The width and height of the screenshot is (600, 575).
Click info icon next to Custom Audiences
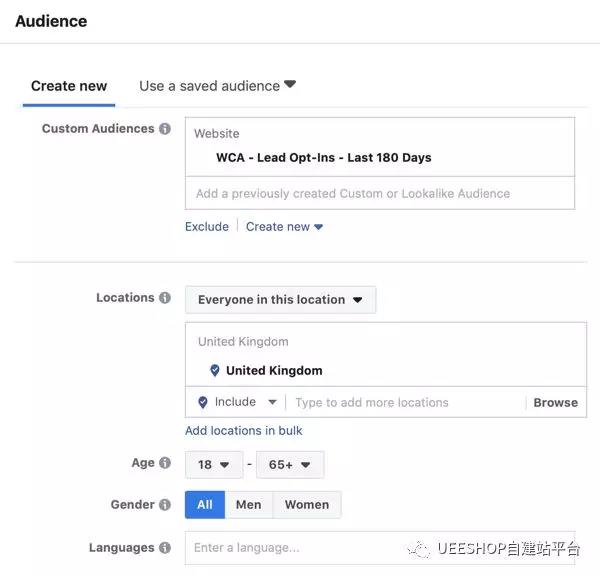pos(165,129)
